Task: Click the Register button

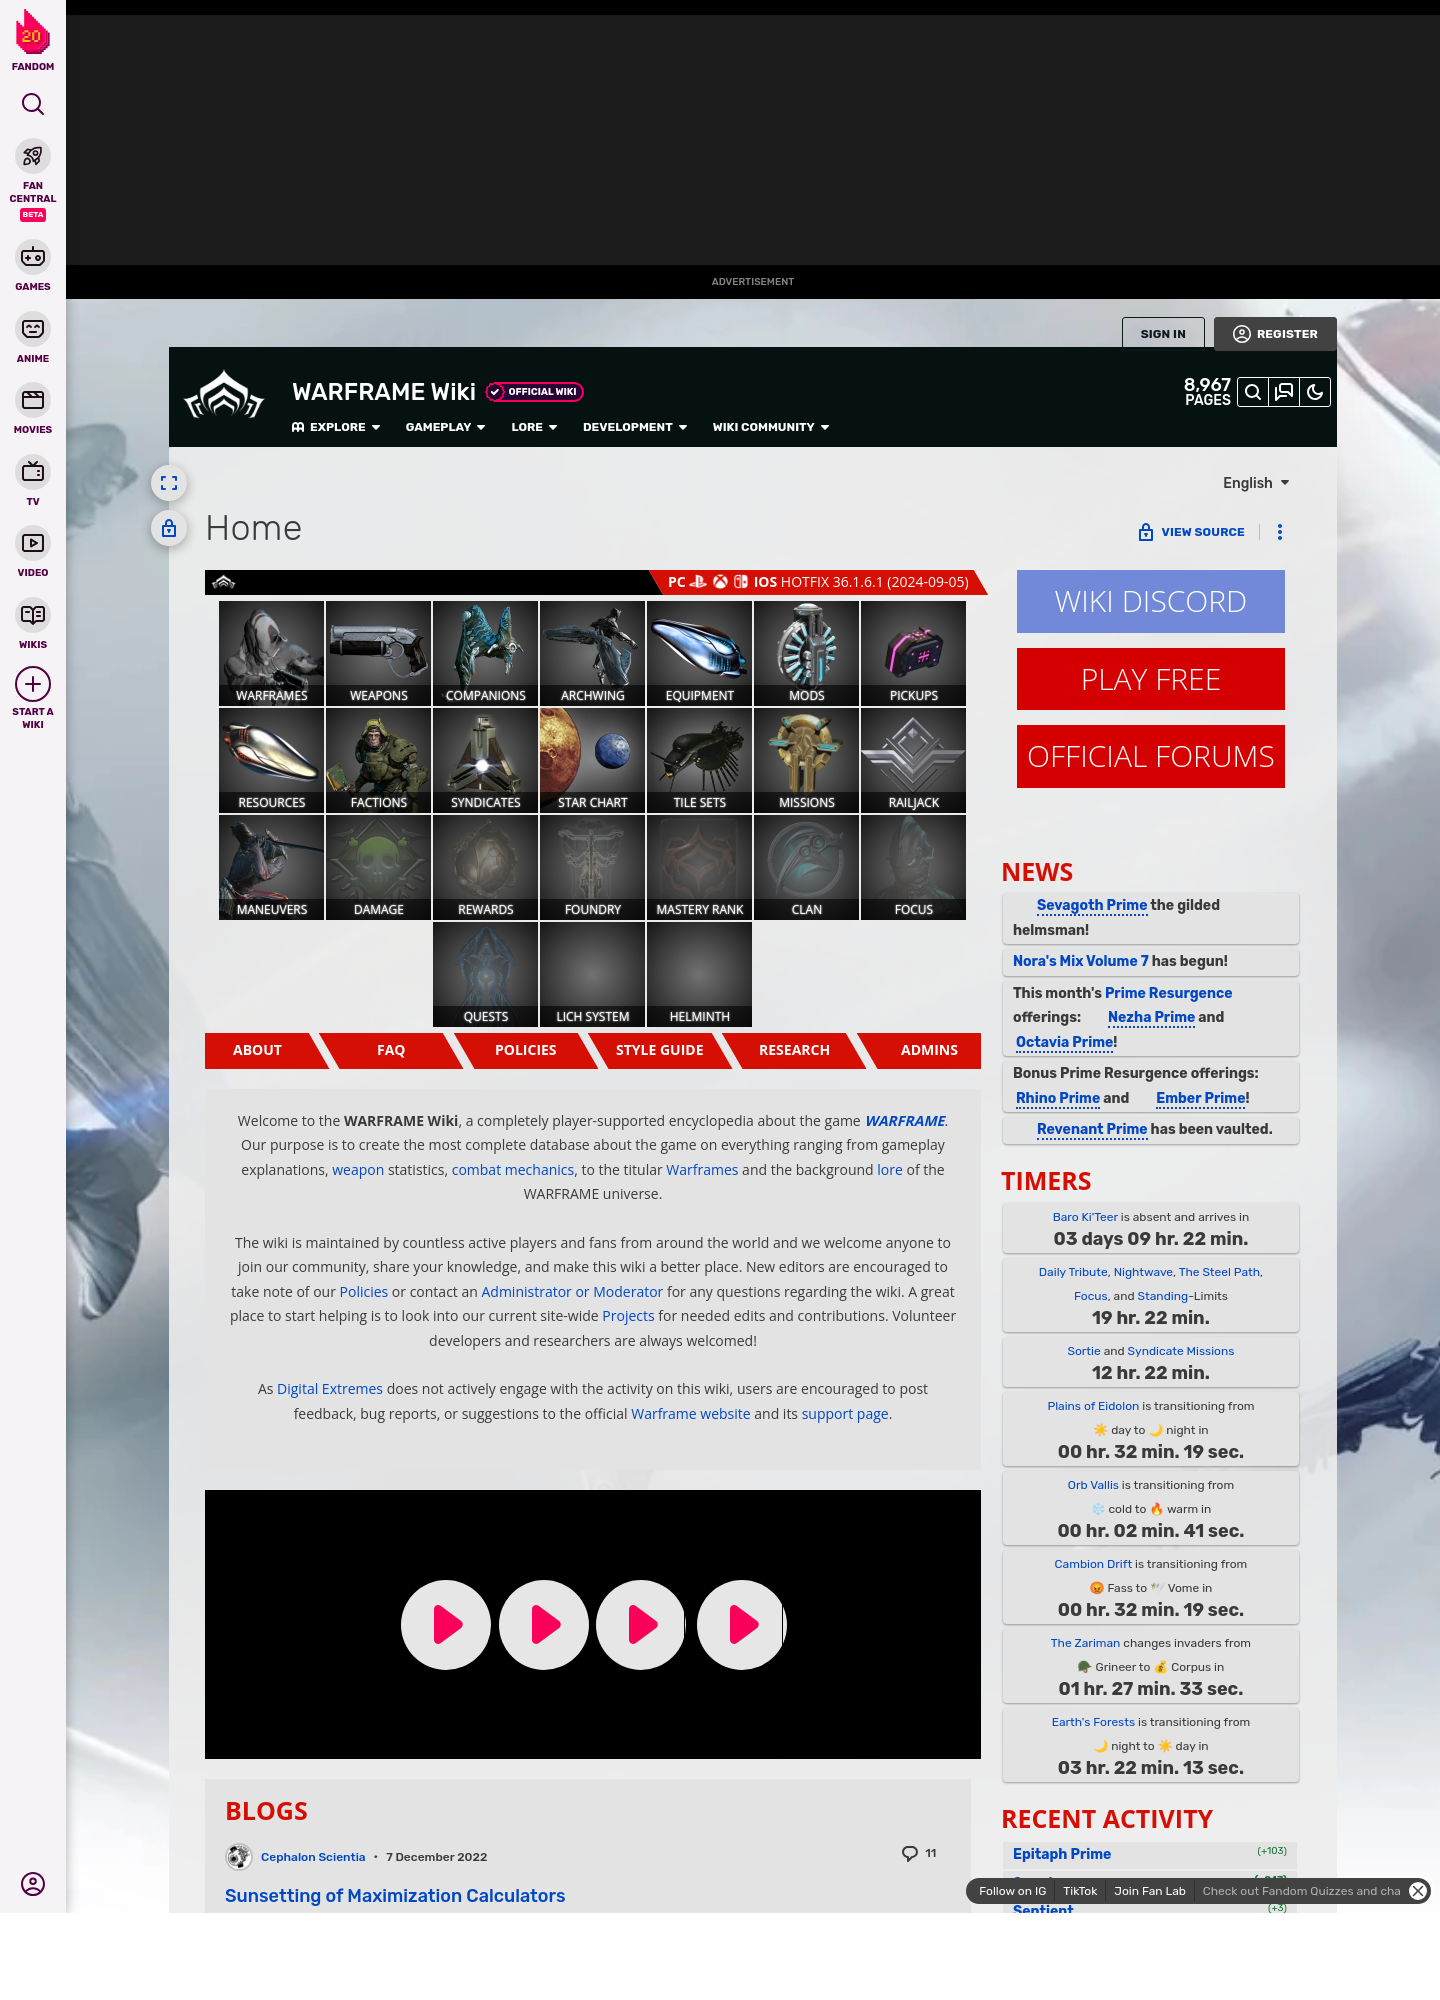Action: coord(1275,334)
